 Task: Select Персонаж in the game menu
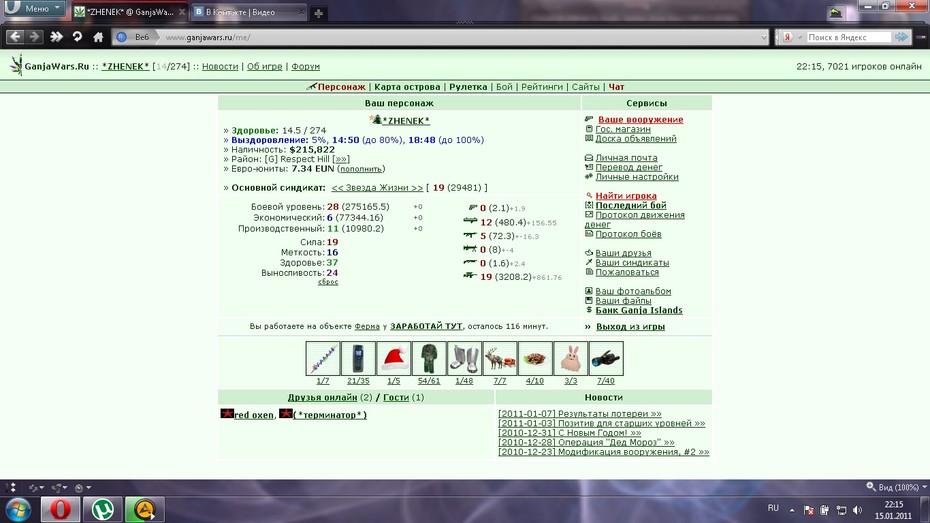(x=342, y=87)
